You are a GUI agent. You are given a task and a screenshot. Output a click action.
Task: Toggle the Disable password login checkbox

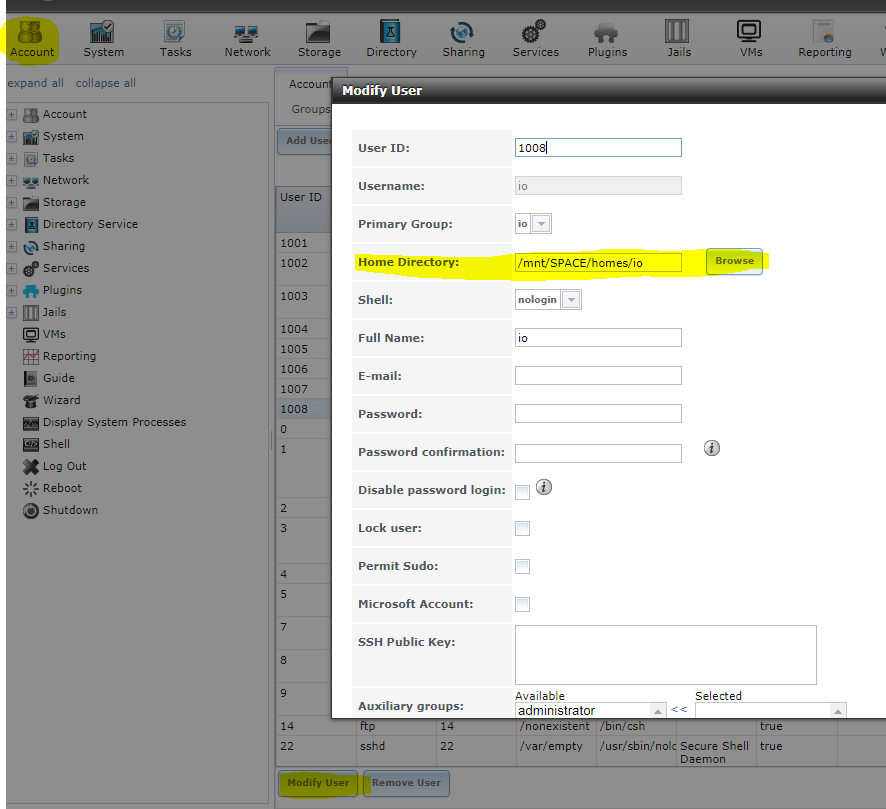[x=522, y=492]
